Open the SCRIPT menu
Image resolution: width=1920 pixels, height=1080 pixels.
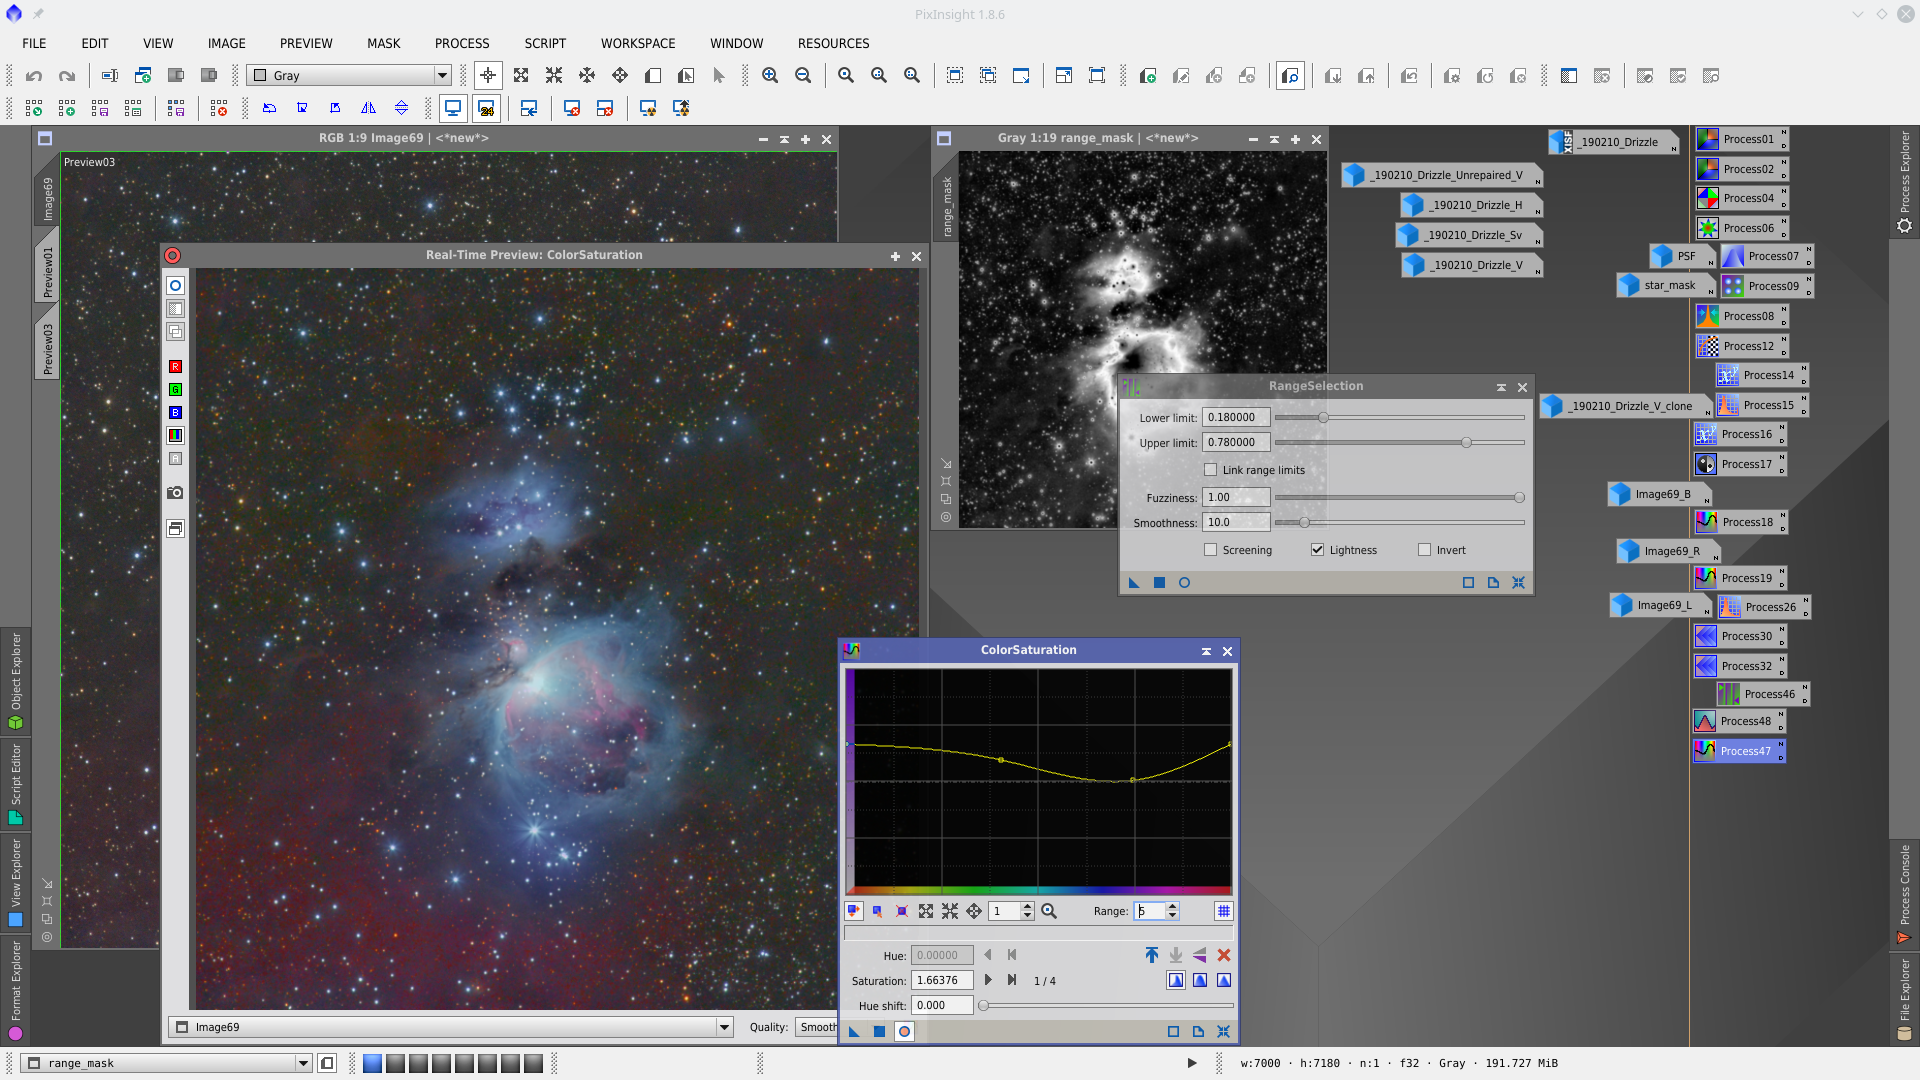545,43
